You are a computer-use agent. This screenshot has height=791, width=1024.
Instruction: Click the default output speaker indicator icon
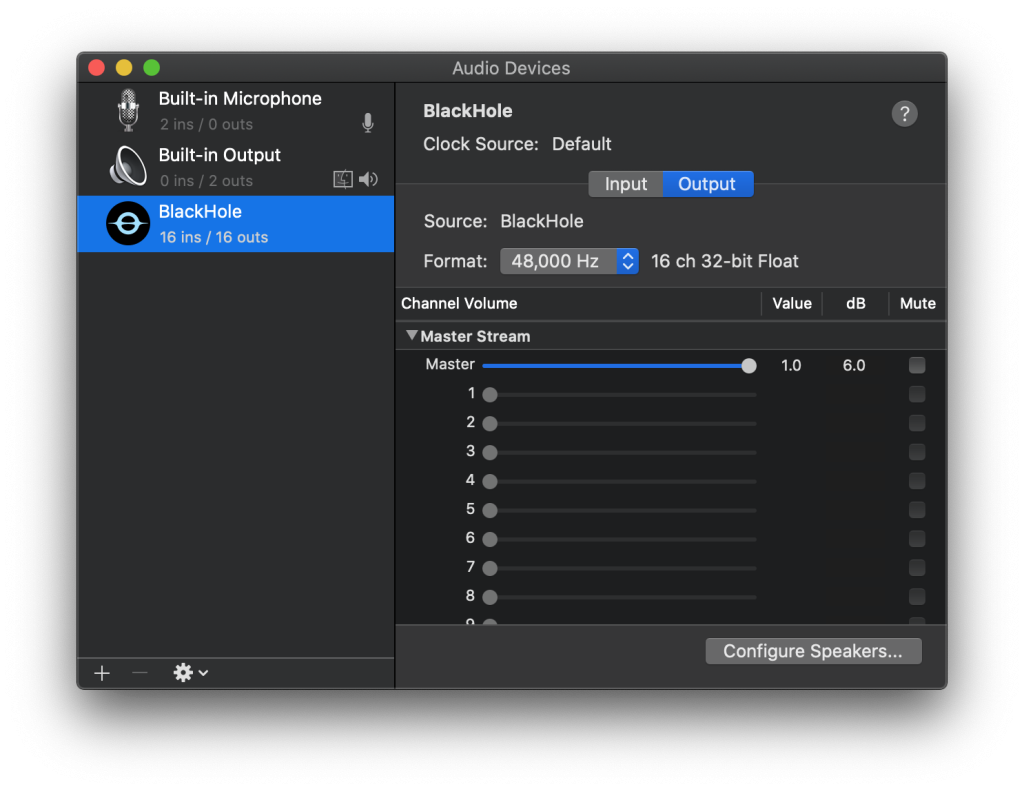pyautogui.click(x=369, y=180)
